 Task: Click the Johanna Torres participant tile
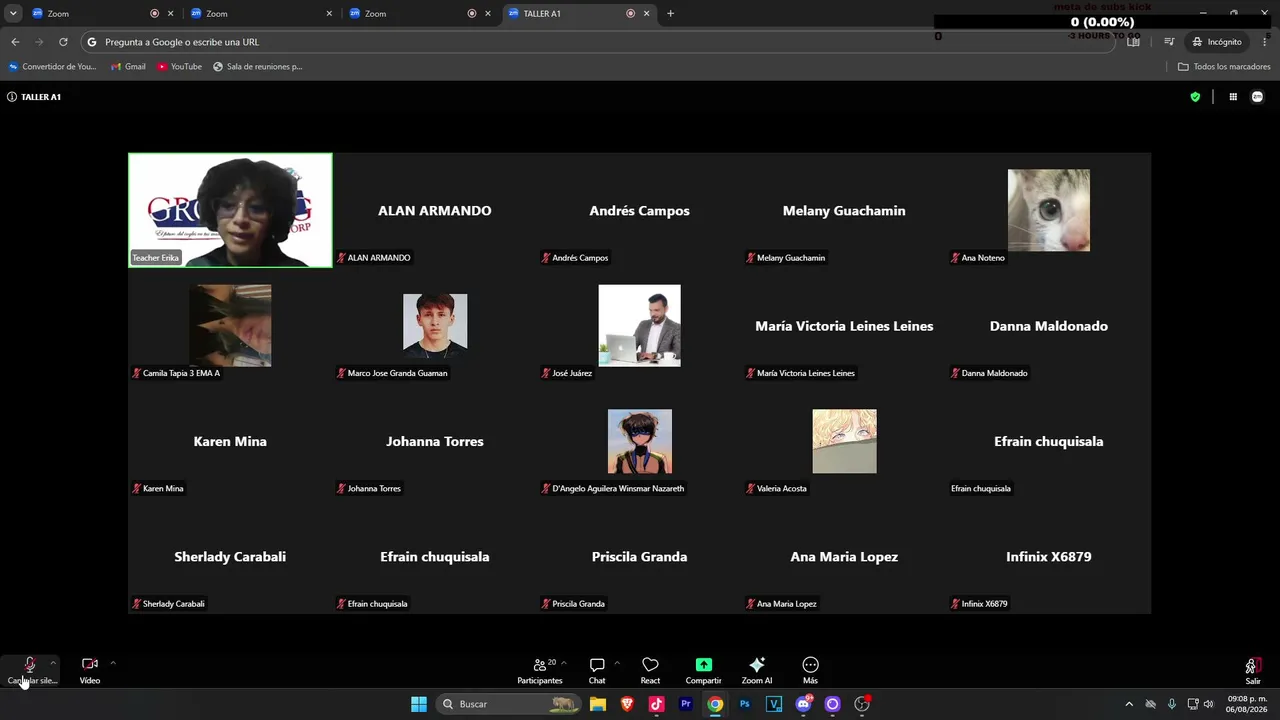(x=435, y=441)
